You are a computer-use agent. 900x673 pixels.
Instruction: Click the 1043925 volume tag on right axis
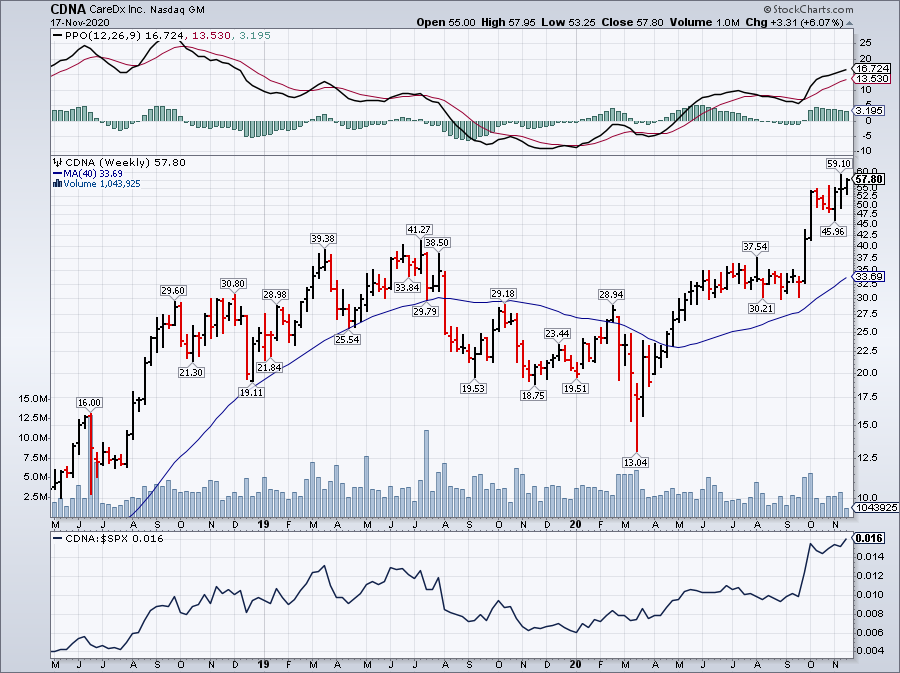876,507
